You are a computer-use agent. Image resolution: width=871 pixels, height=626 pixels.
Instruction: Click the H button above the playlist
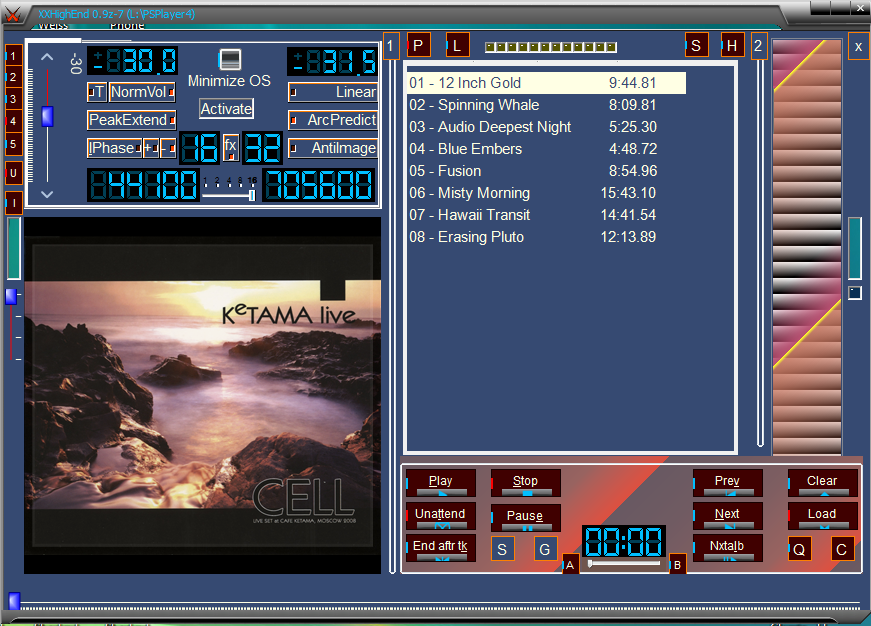coord(732,46)
